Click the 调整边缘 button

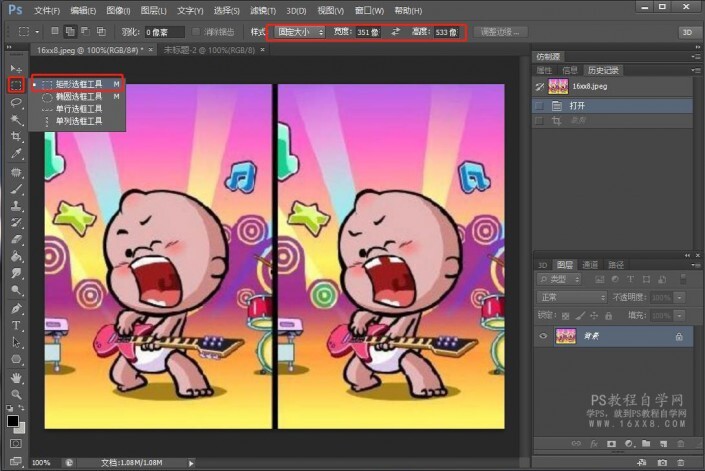(501, 32)
